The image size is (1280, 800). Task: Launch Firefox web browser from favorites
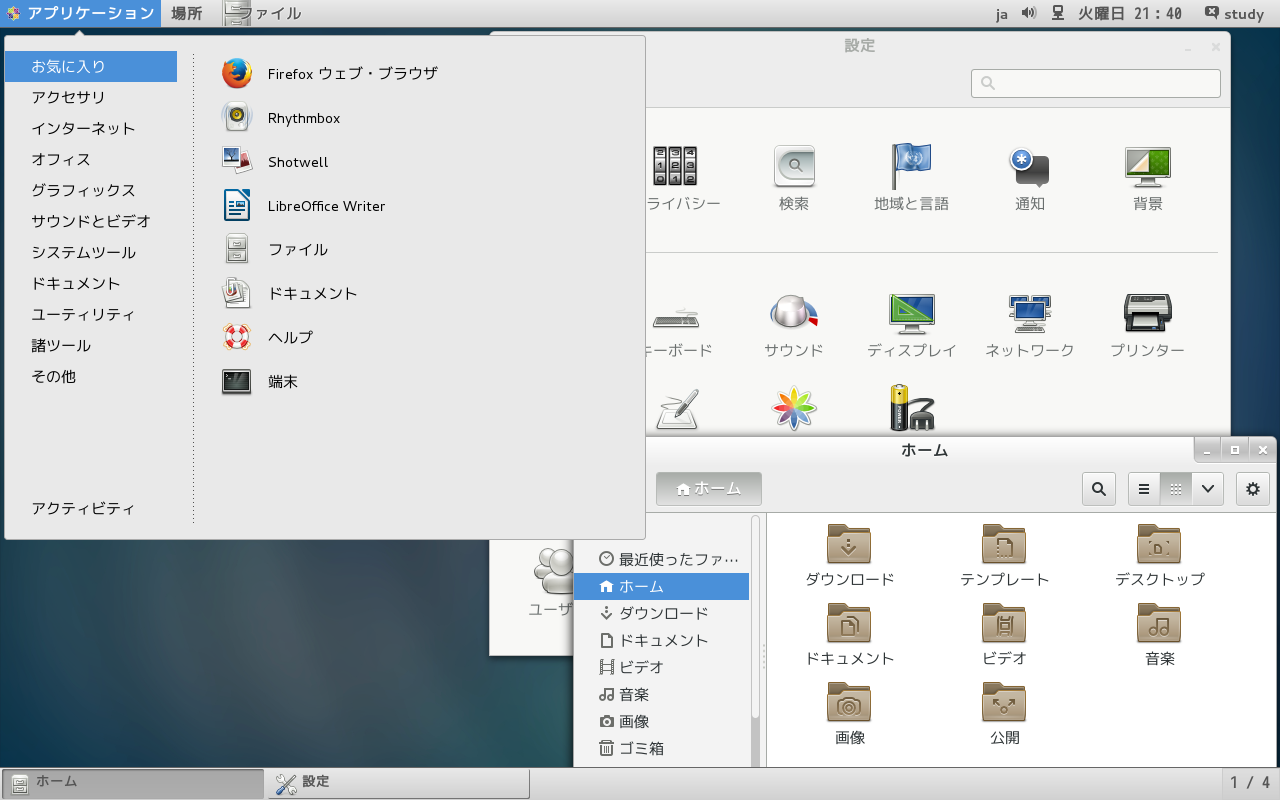pyautogui.click(x=329, y=73)
